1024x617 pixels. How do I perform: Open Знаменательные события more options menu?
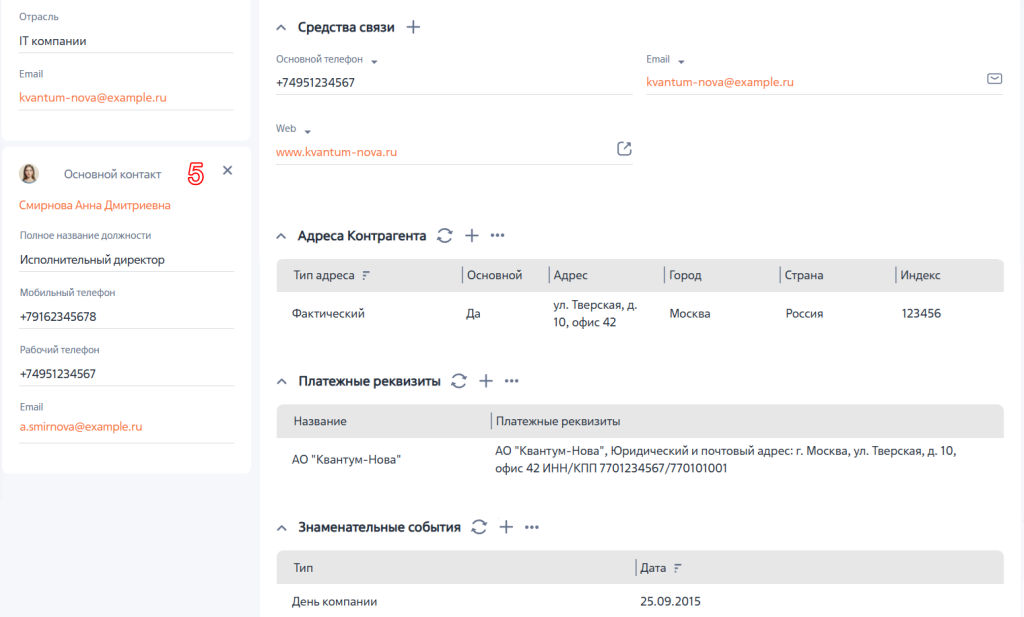click(x=532, y=527)
